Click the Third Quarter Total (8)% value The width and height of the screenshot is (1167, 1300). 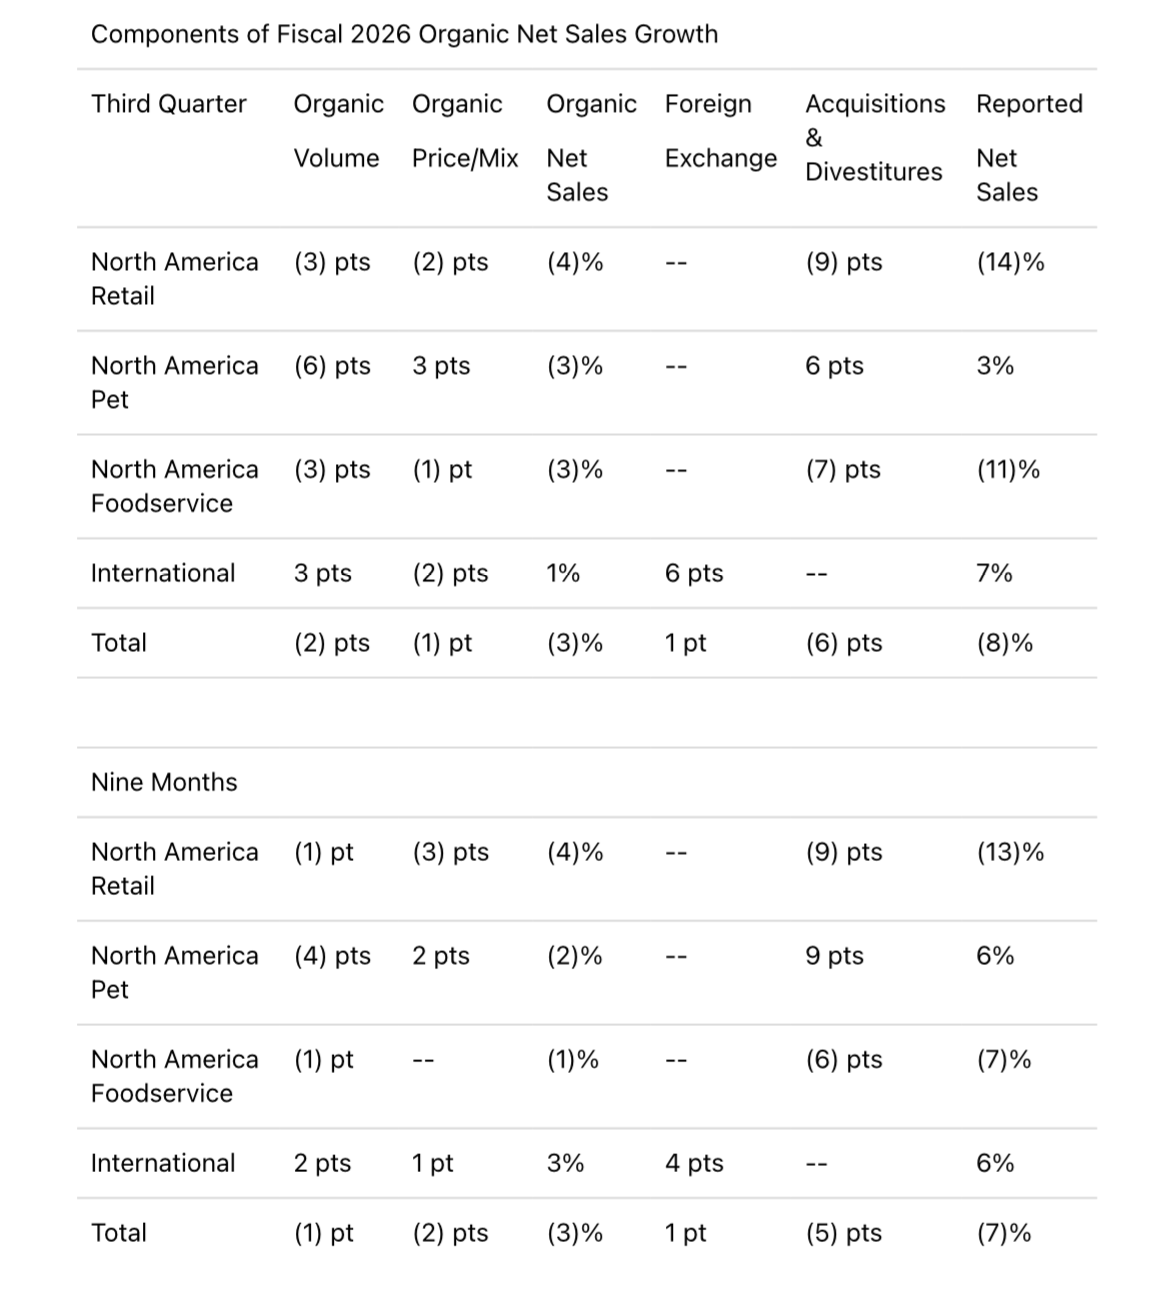1005,643
